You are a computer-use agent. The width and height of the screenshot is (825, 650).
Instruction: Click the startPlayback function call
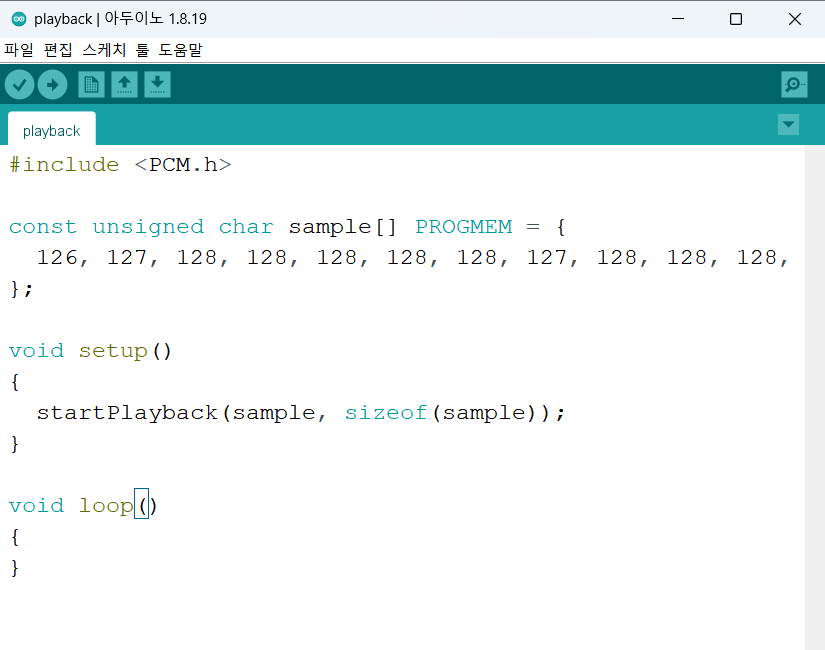pyautogui.click(x=127, y=413)
